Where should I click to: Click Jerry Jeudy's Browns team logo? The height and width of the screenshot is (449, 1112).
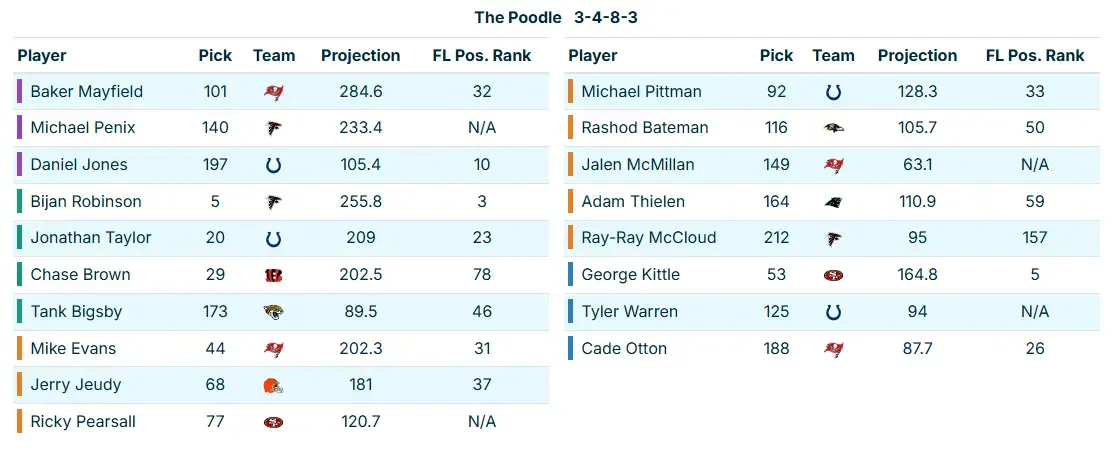273,385
